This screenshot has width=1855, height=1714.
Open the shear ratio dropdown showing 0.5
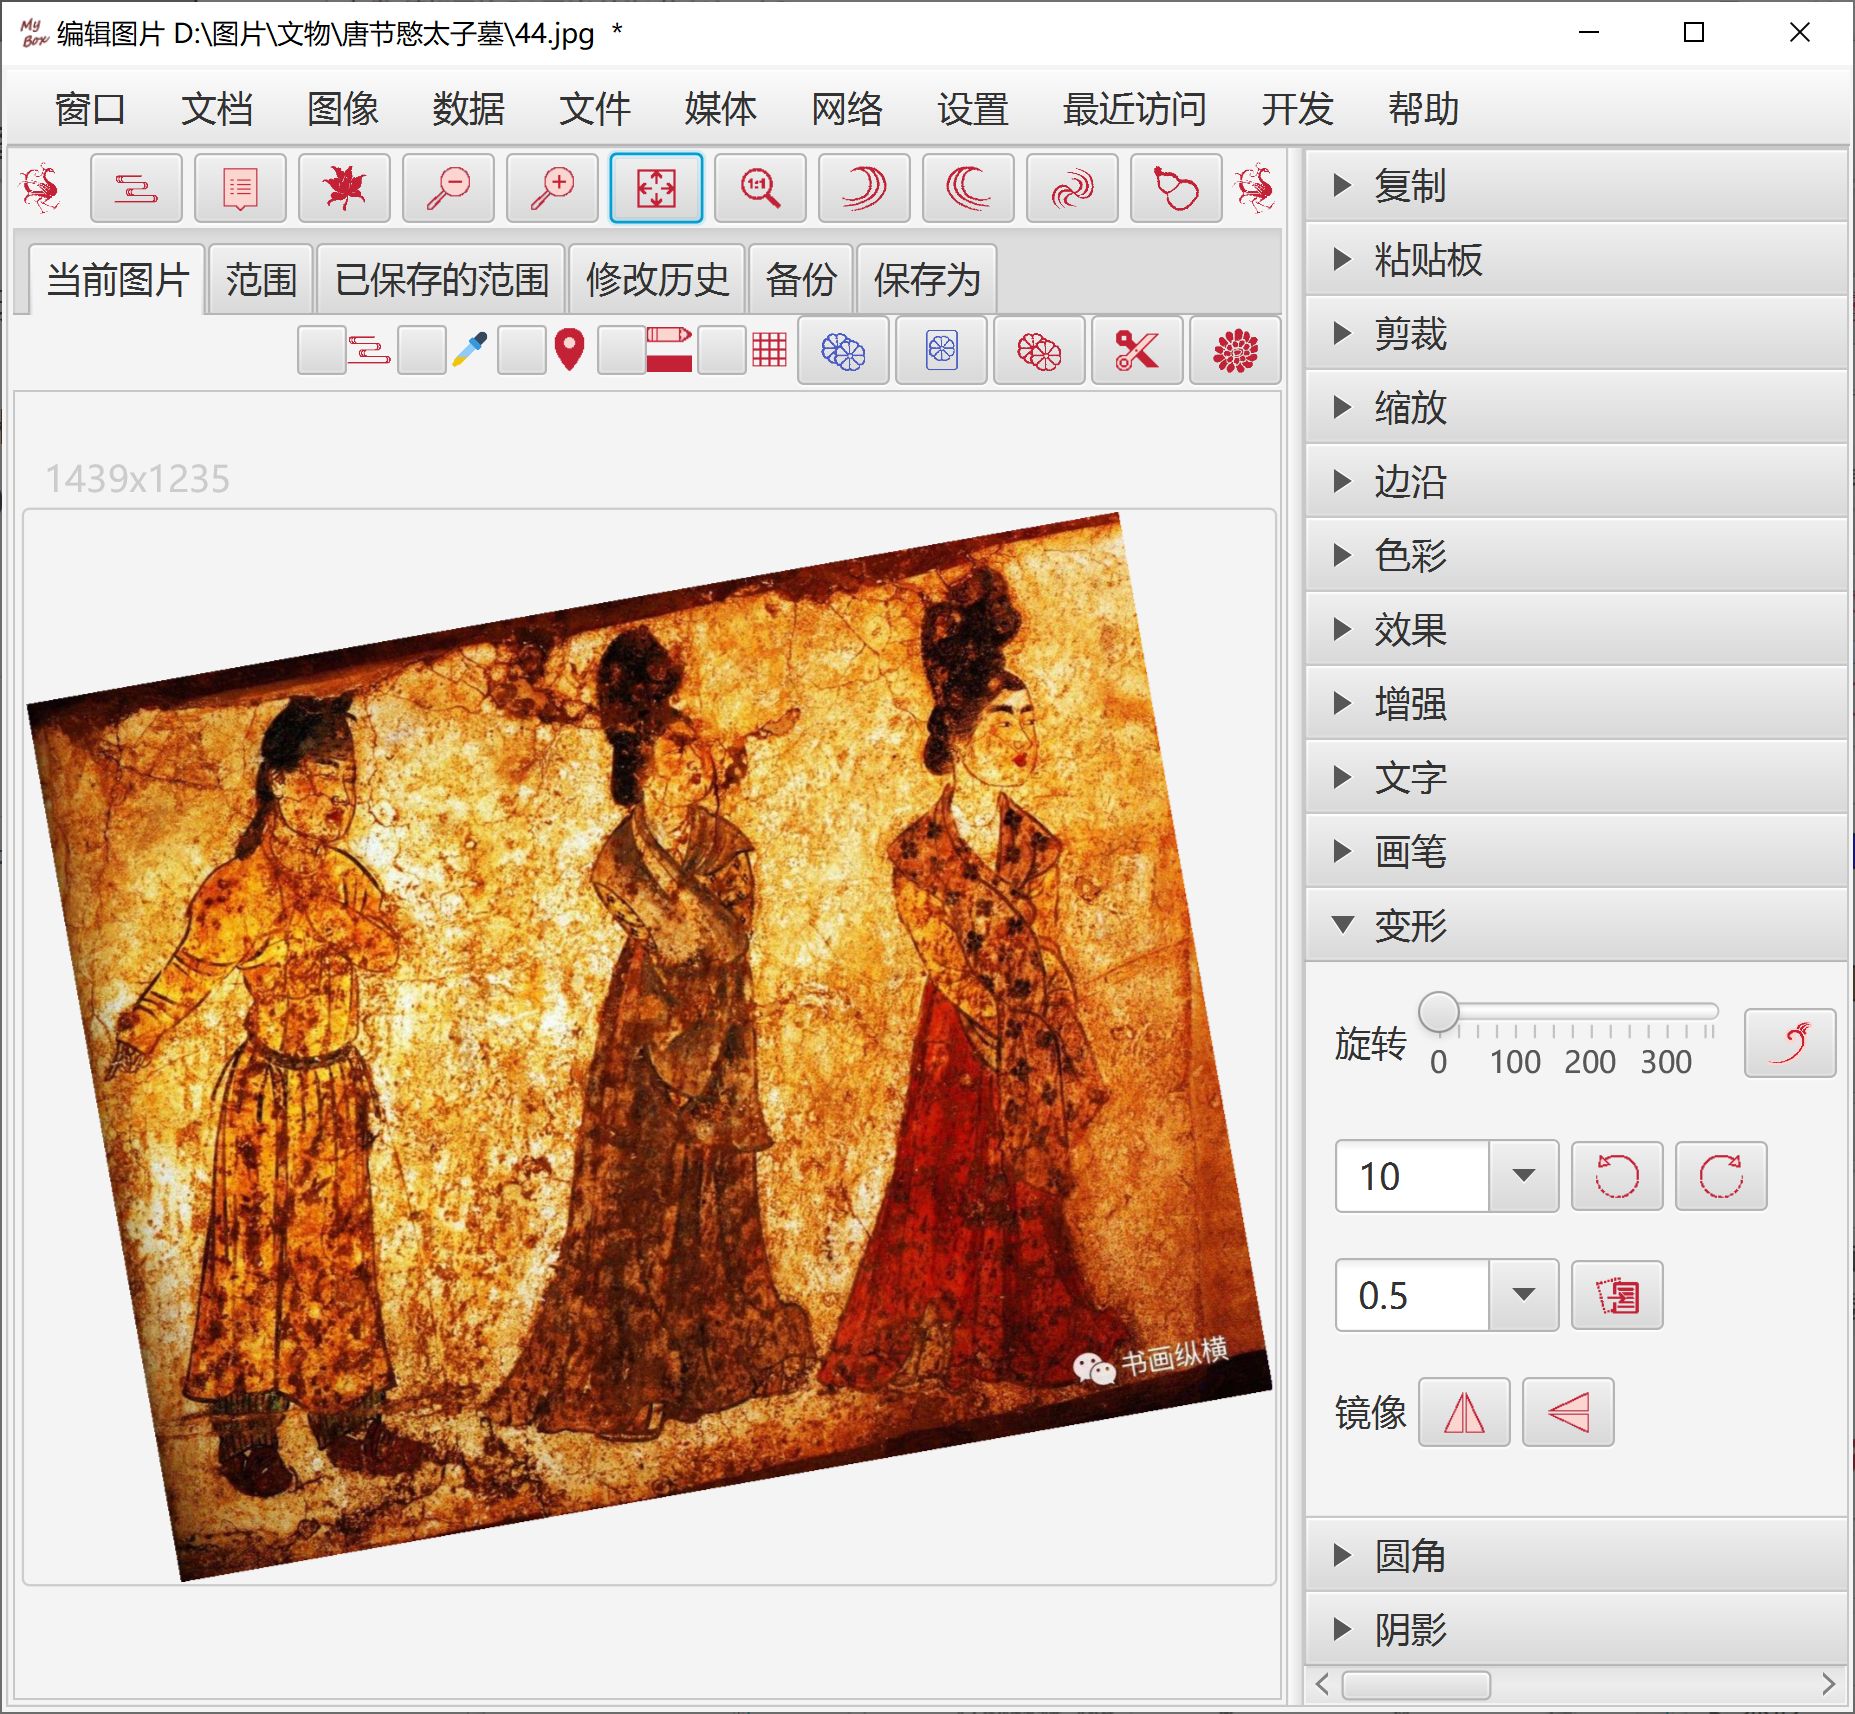pos(1523,1295)
